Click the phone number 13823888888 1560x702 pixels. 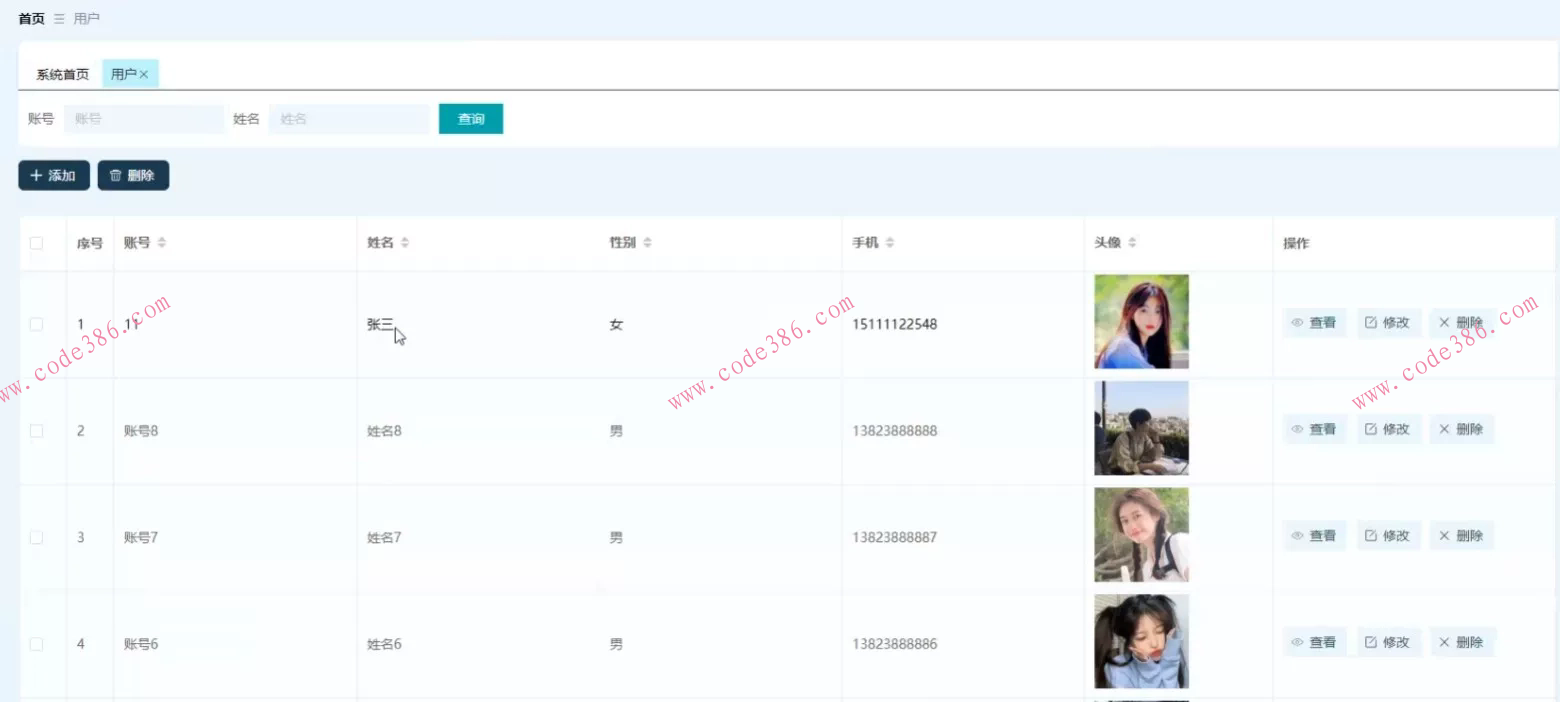coord(895,431)
